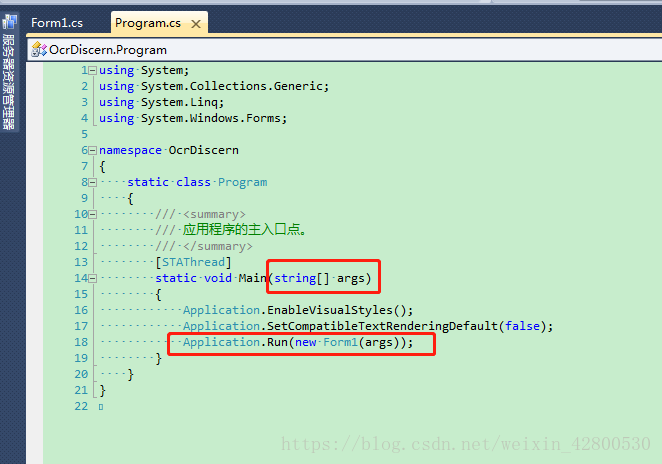Click 'using System;' on line 1

(144, 70)
